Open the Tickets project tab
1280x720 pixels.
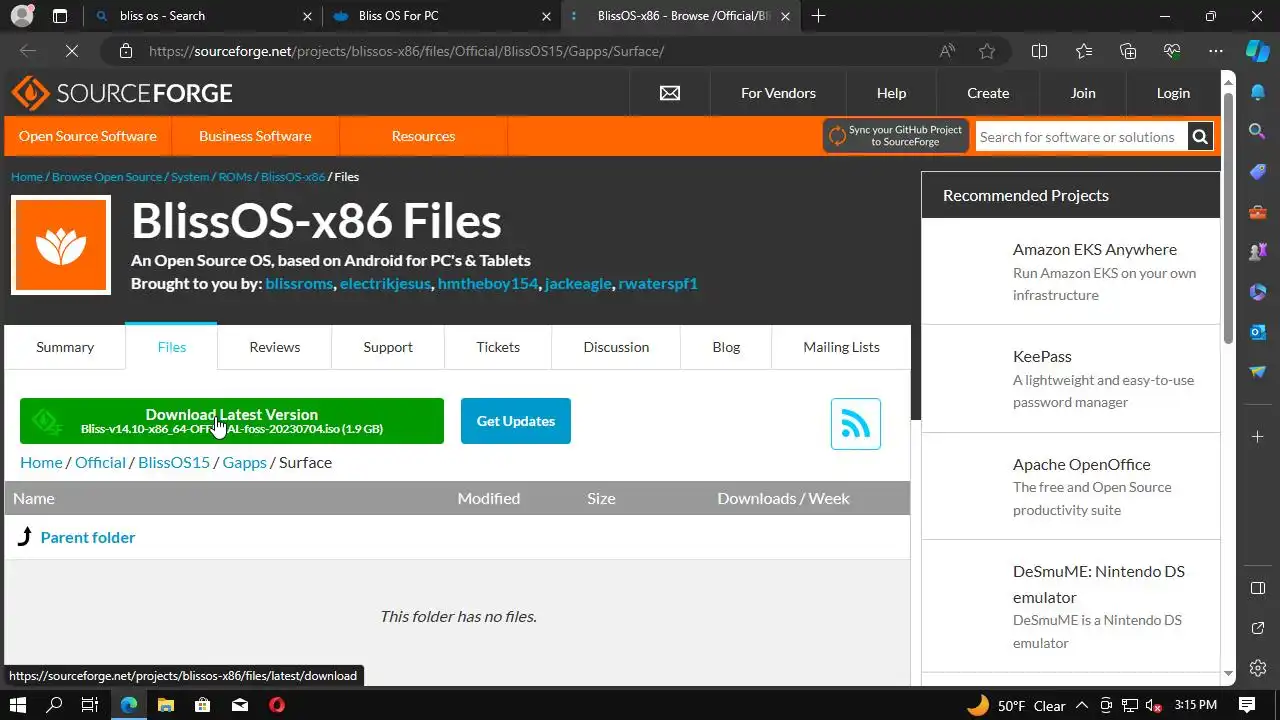pos(498,347)
